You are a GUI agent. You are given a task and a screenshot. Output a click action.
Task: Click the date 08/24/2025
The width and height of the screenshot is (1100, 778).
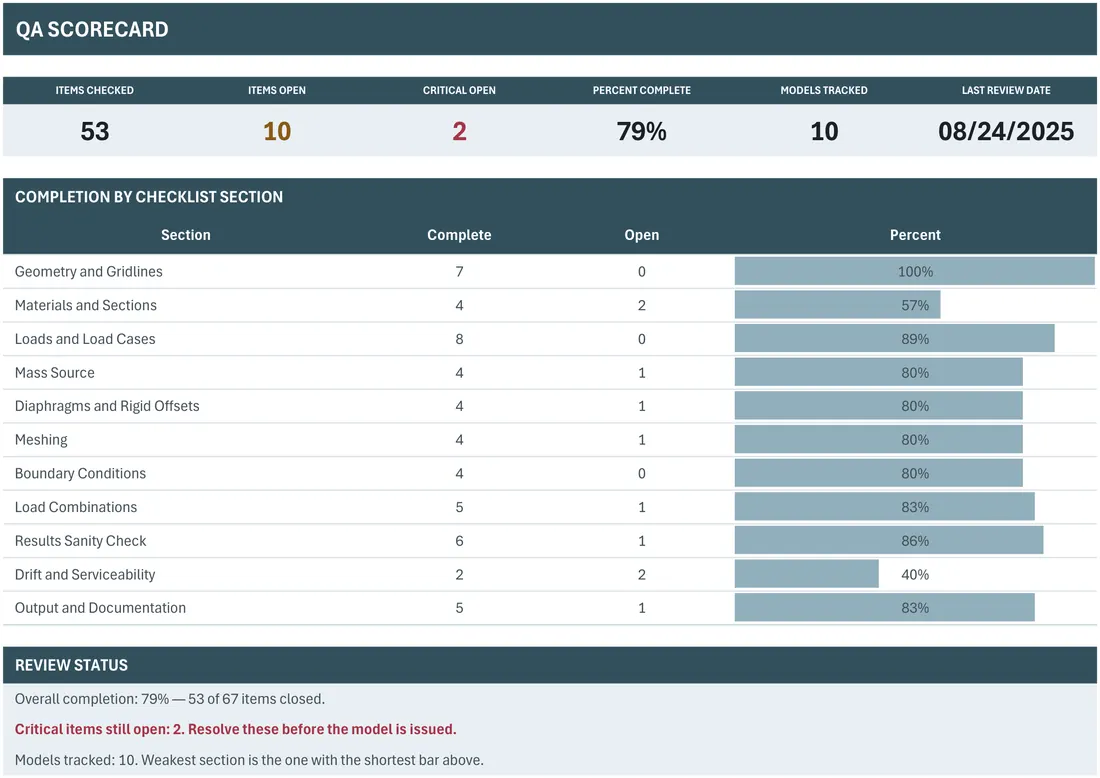point(1006,131)
